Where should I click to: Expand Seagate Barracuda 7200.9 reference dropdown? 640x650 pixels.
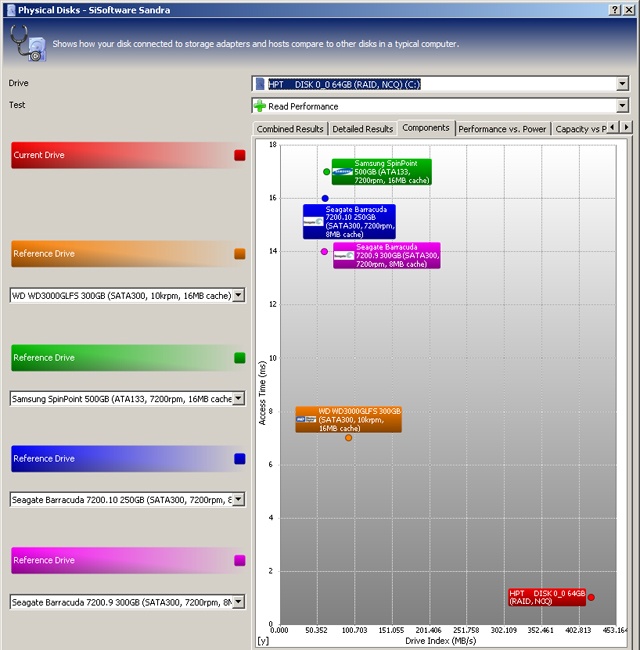click(x=239, y=602)
